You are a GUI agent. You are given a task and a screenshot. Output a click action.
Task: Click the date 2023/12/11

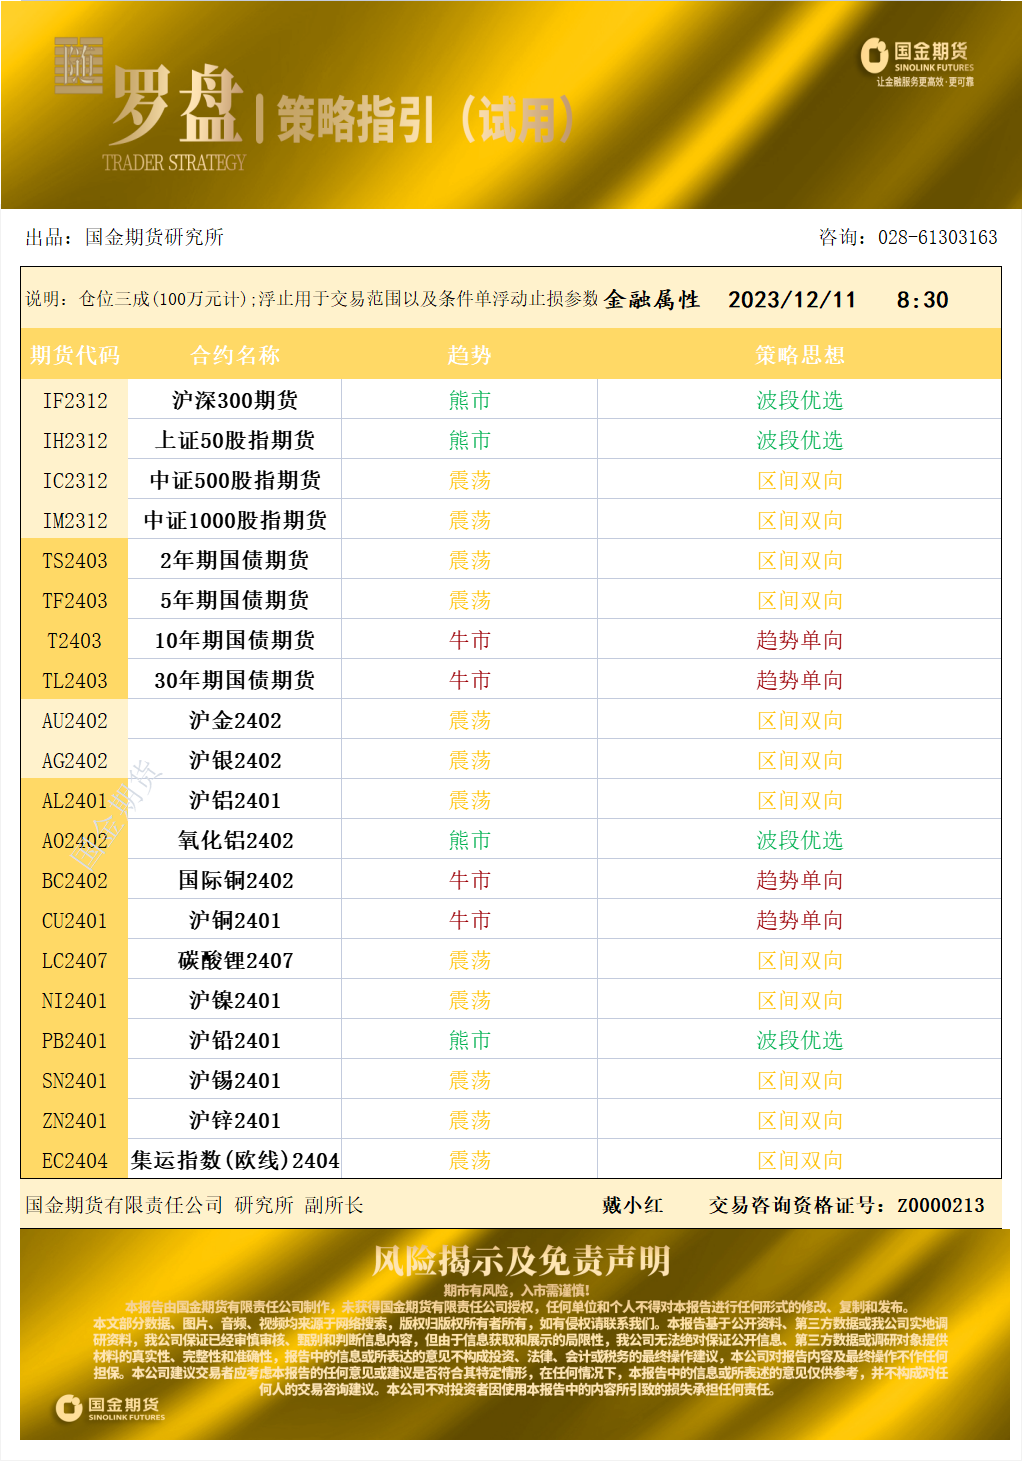tap(792, 300)
